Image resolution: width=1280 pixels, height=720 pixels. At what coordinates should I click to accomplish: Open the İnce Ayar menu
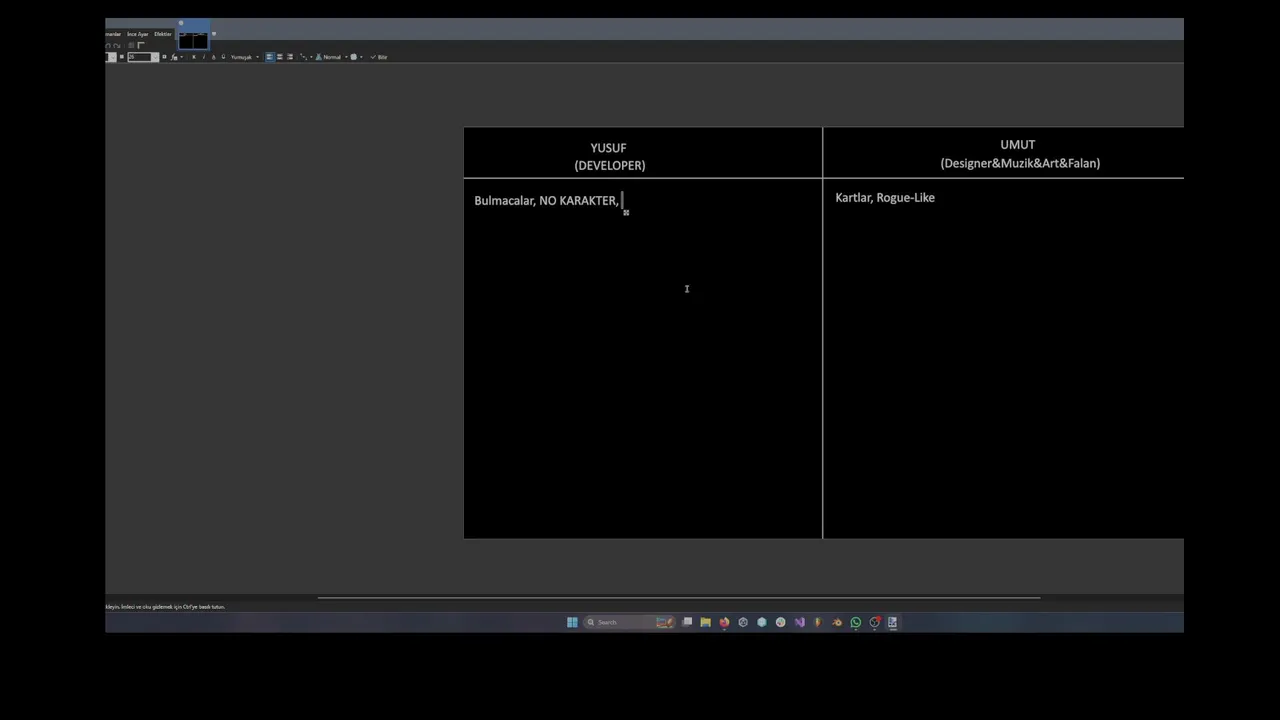pyautogui.click(x=138, y=34)
